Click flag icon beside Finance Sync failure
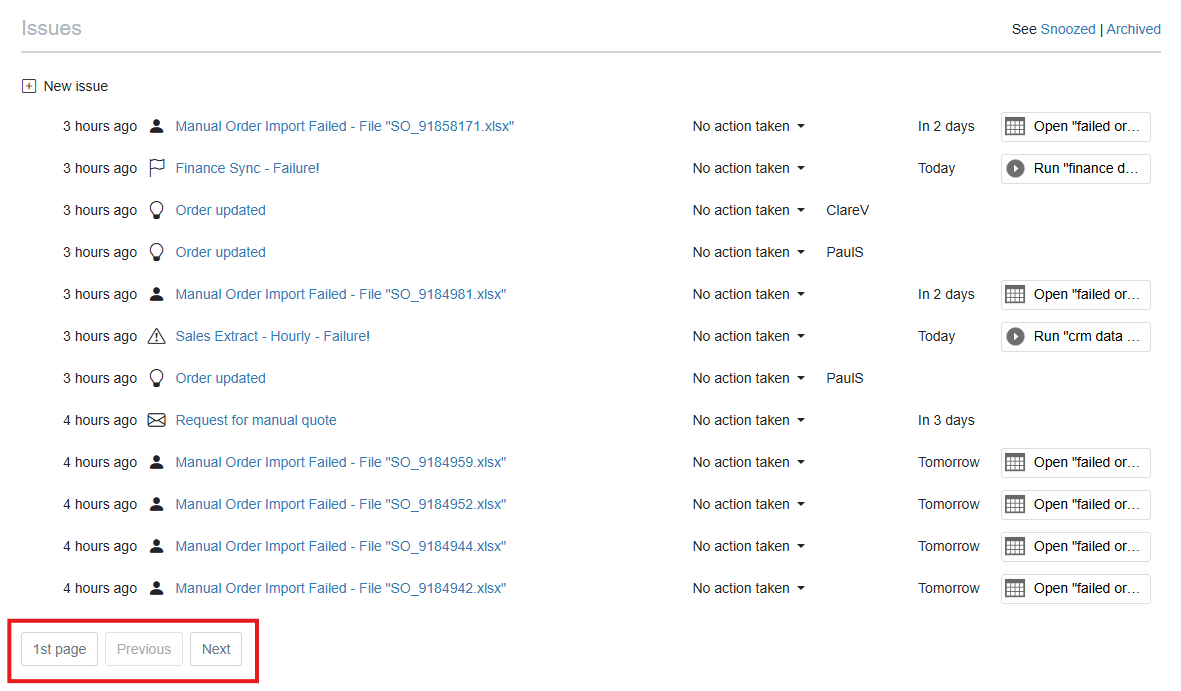This screenshot has height=691, width=1181. [157, 168]
